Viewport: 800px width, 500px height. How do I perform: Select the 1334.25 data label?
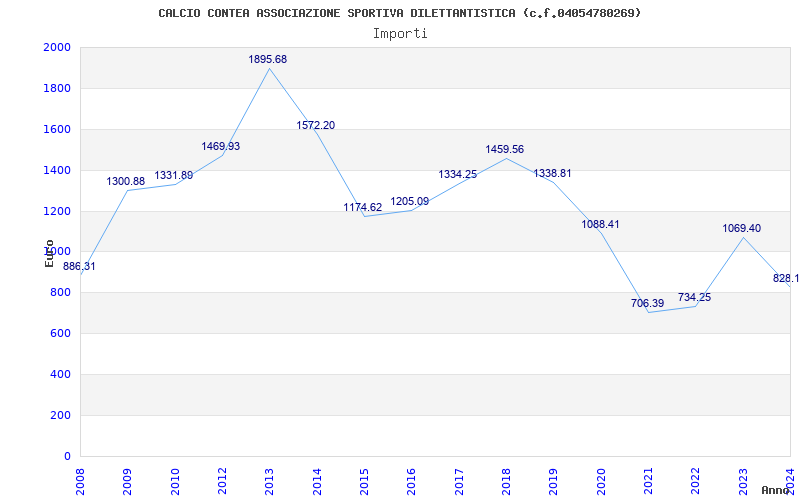click(458, 174)
